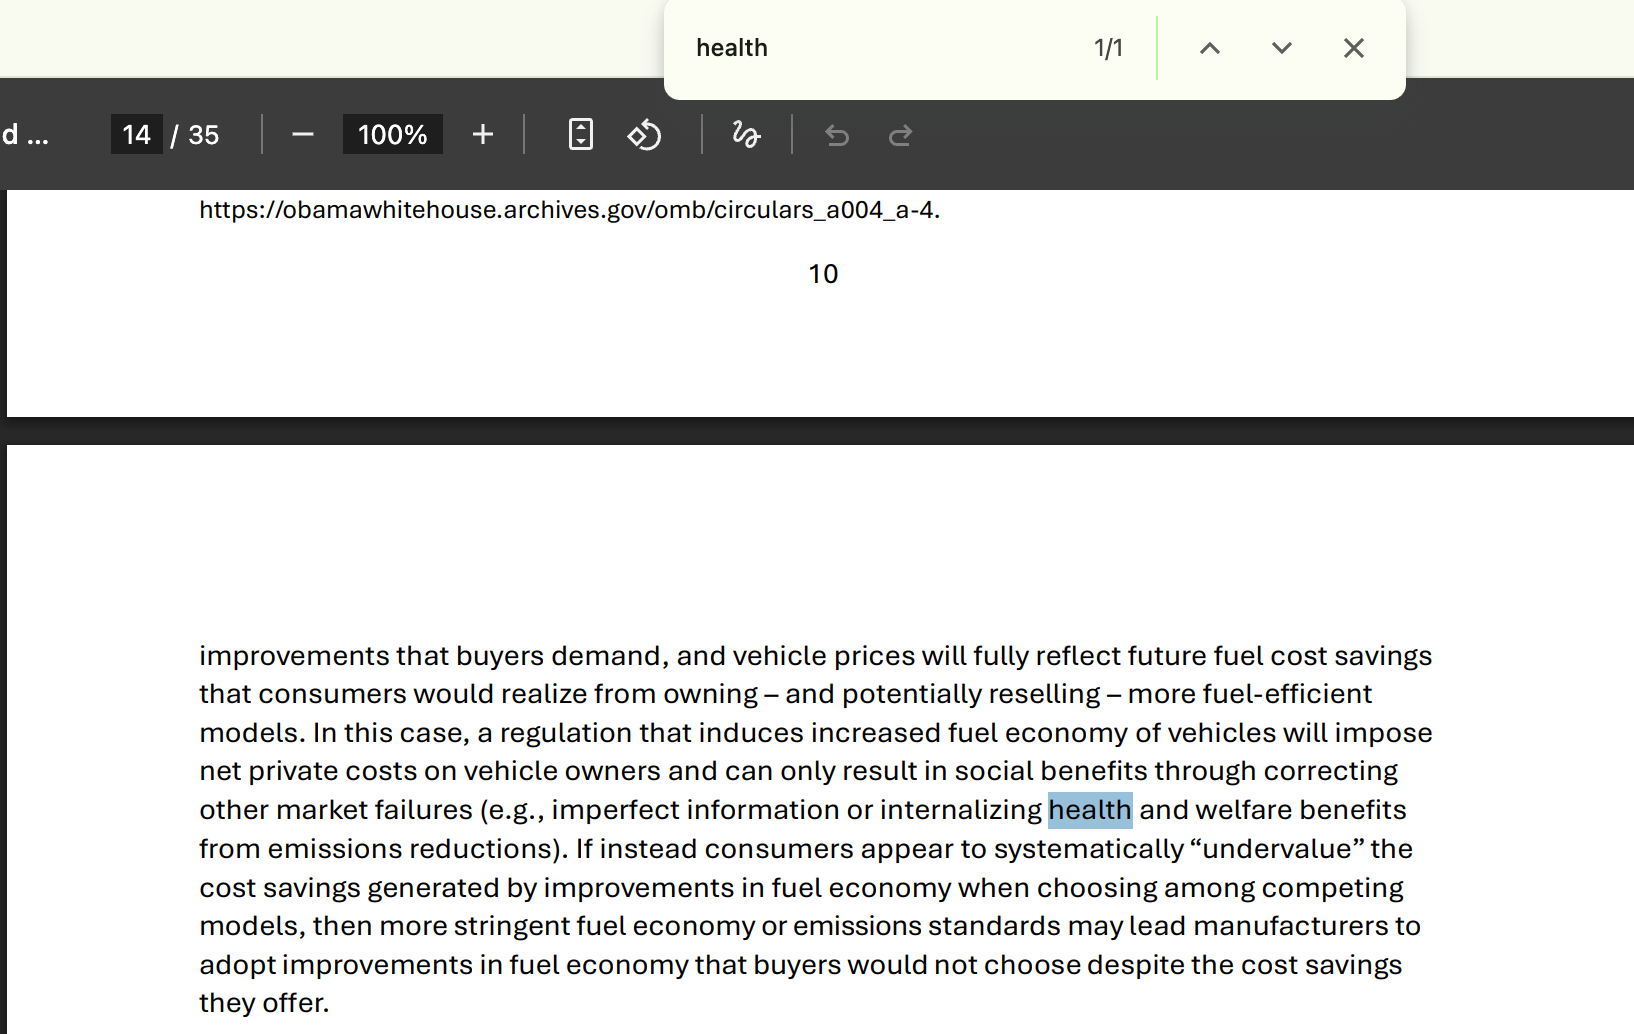
Task: Select the 100% zoom level field
Action: [x=392, y=135]
